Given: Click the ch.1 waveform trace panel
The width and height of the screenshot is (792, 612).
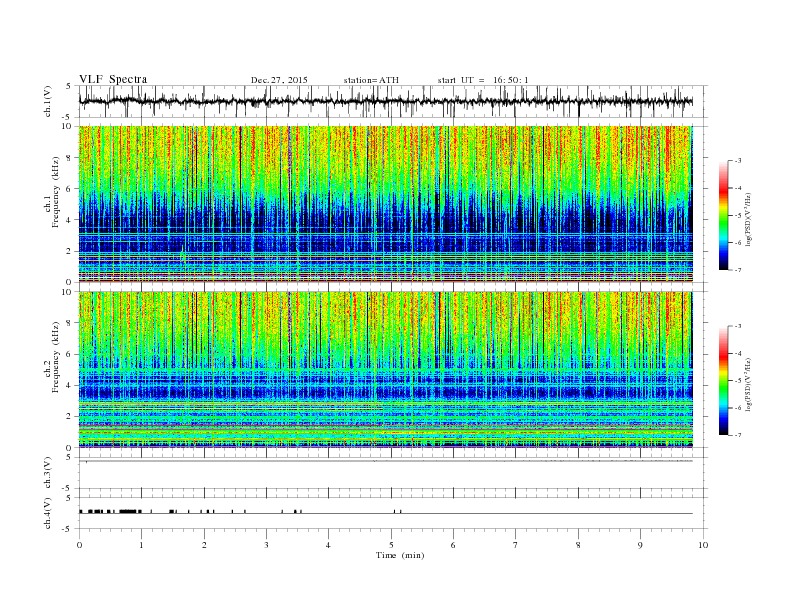Looking at the screenshot, I should tap(393, 101).
